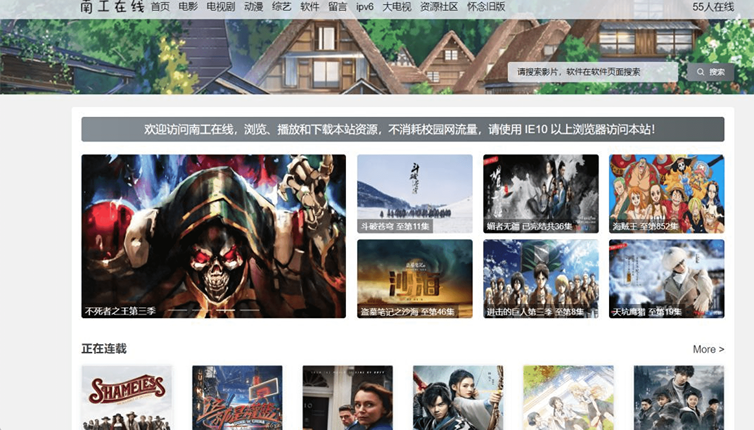Open the 首页 home menu item
Viewport: 754px width, 430px height.
click(160, 7)
